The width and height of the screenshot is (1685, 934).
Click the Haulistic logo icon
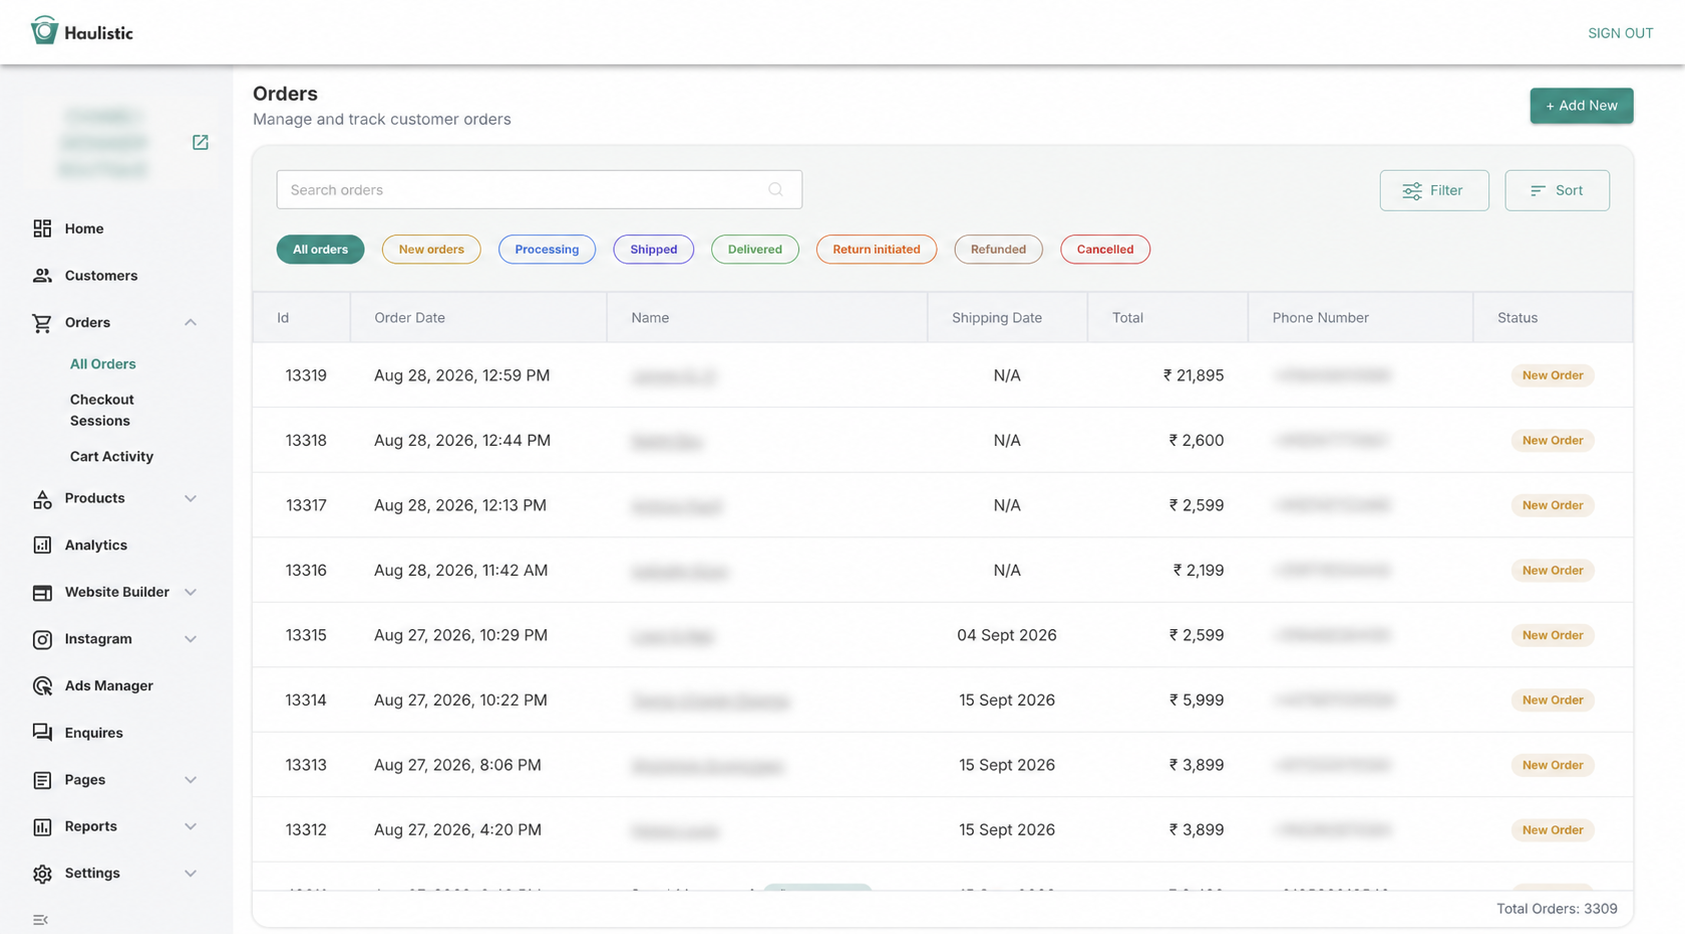coord(44,31)
